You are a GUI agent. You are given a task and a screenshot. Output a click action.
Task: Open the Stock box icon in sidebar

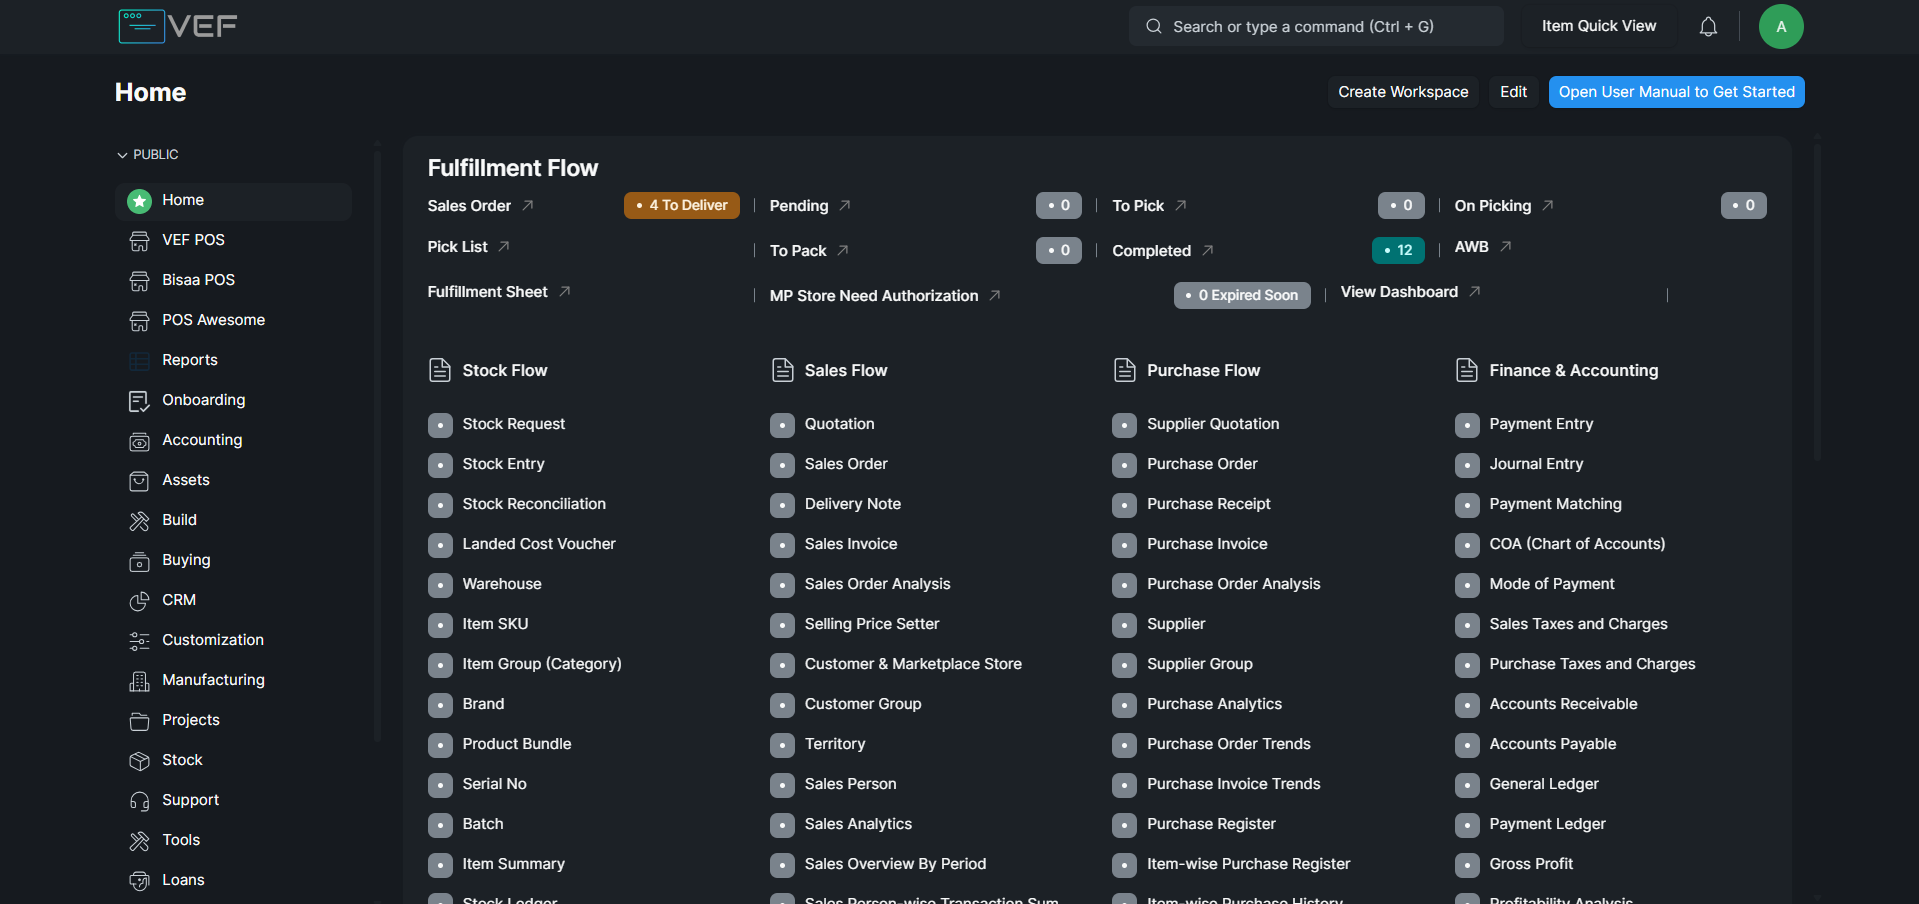click(139, 761)
